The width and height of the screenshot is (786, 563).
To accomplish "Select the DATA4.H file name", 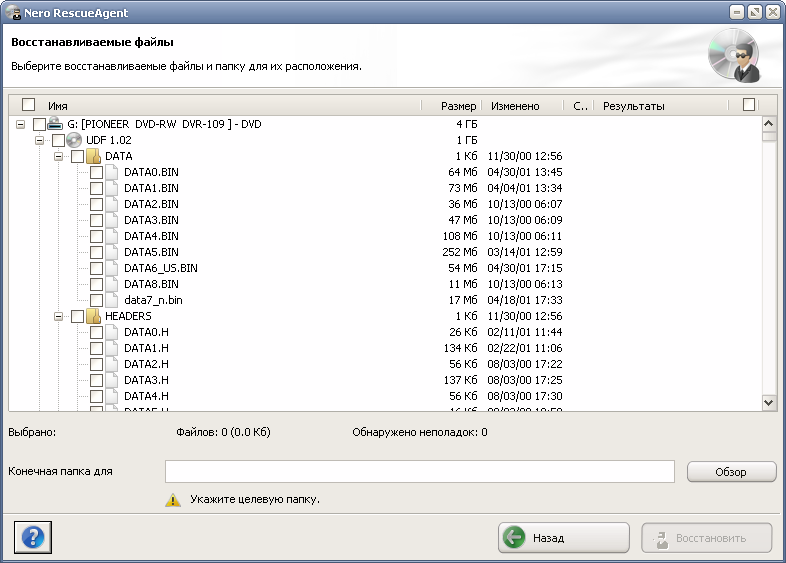I will pos(146,396).
